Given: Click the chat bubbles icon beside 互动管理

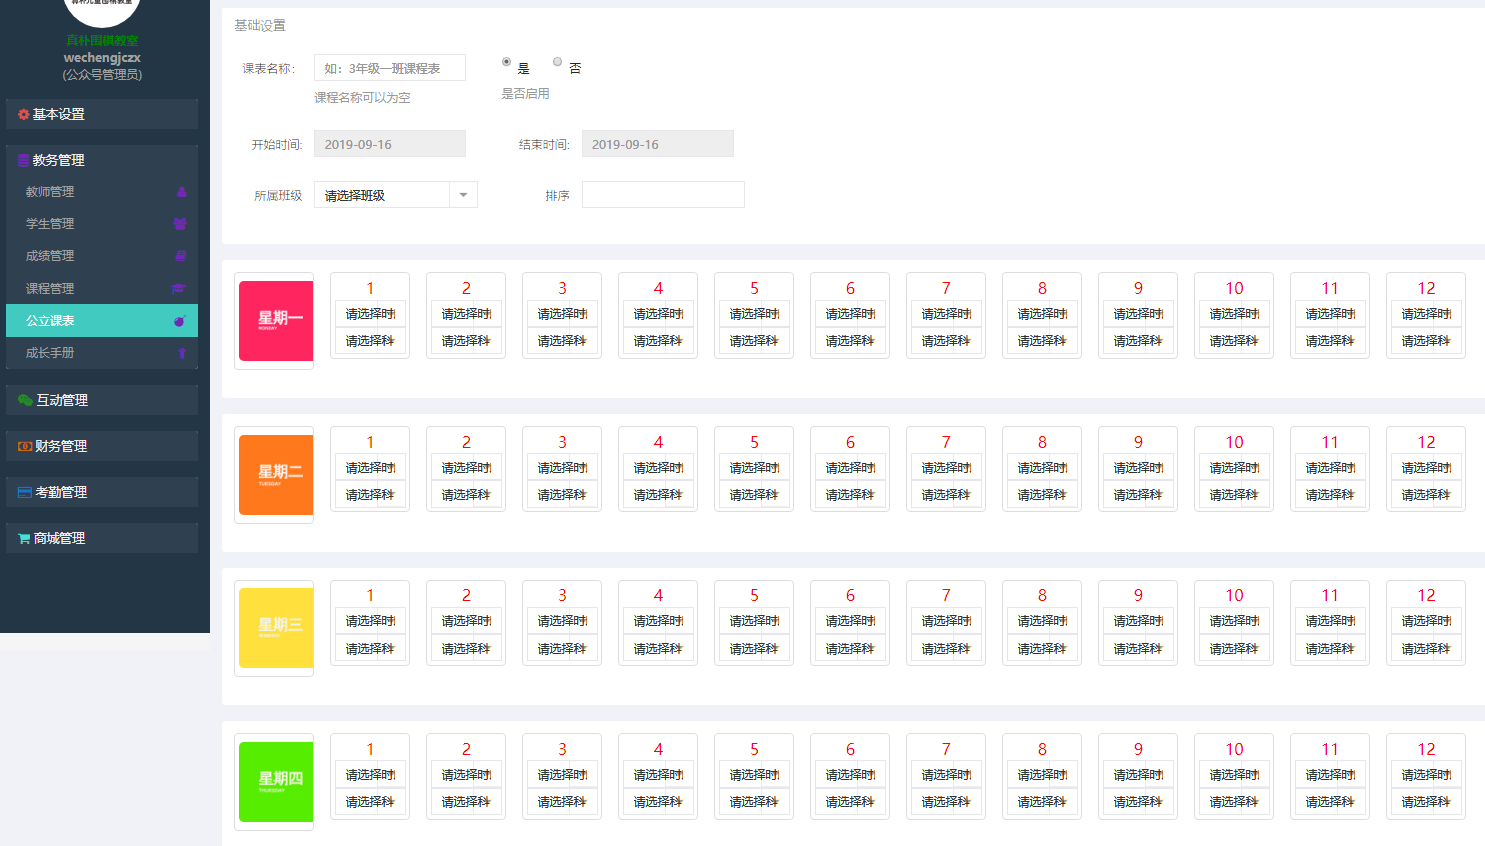Looking at the screenshot, I should pyautogui.click(x=25, y=400).
